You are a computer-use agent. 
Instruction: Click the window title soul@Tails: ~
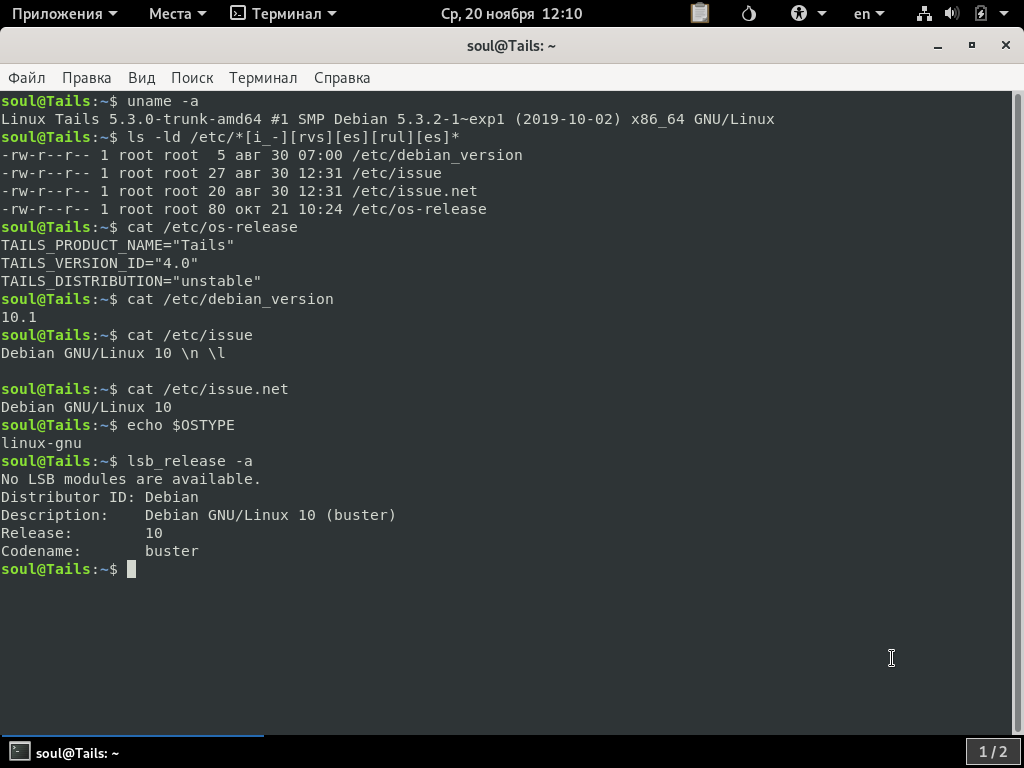pos(511,46)
